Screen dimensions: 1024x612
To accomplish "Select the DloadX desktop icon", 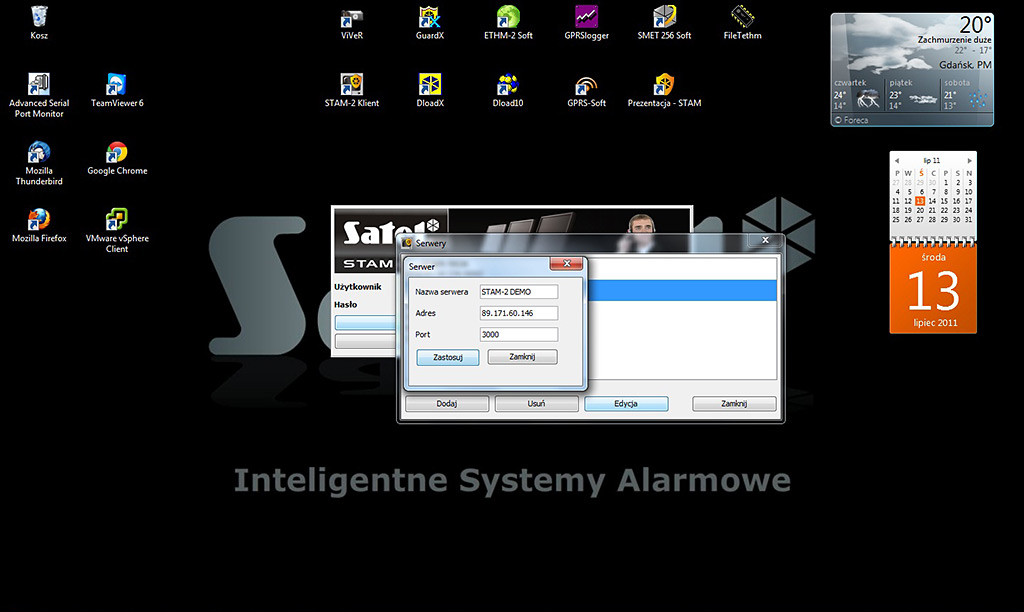I will coord(430,86).
